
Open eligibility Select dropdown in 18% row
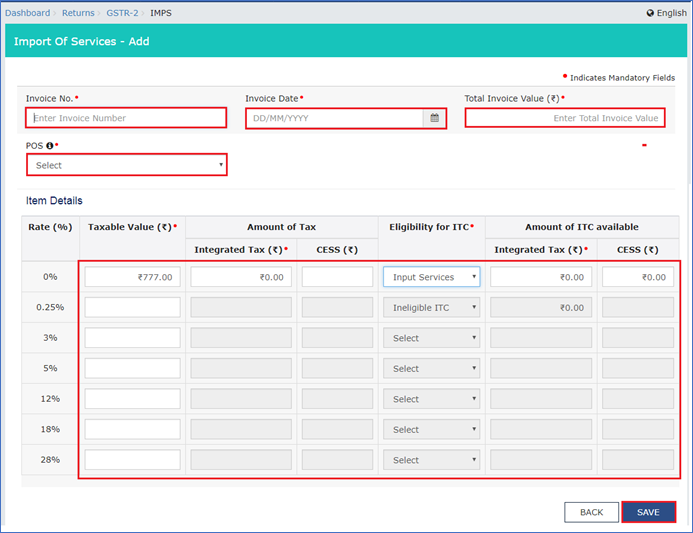[x=432, y=429]
